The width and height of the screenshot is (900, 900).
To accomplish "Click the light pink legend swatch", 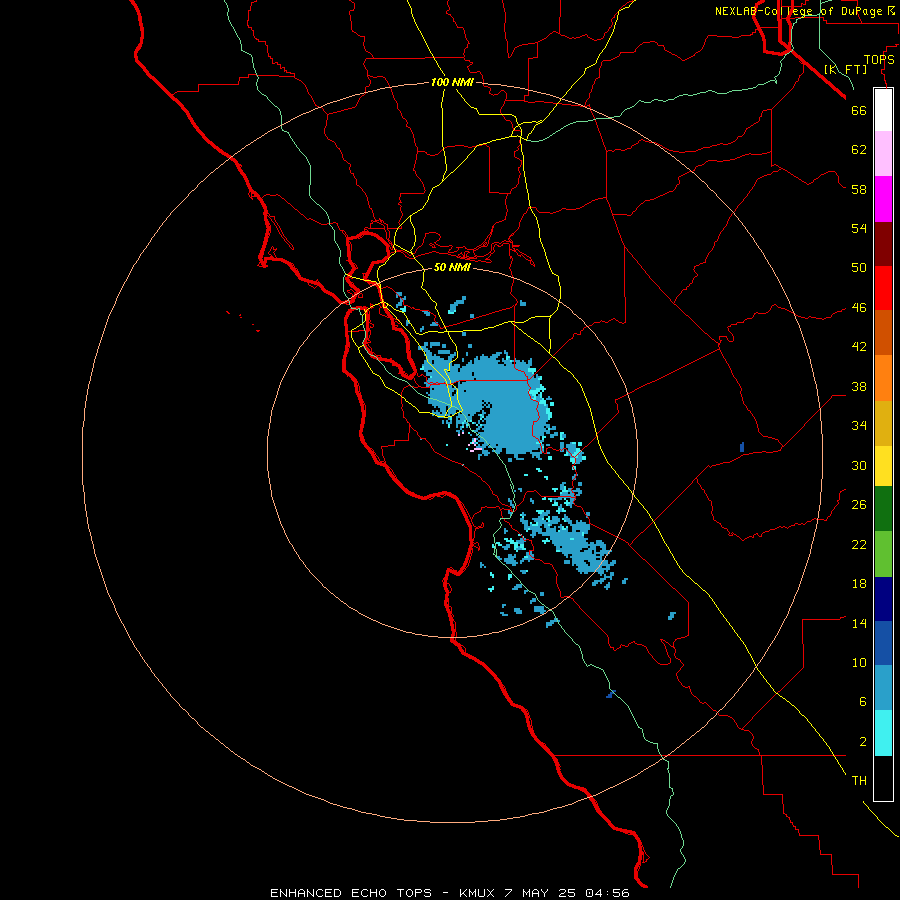I will [883, 154].
